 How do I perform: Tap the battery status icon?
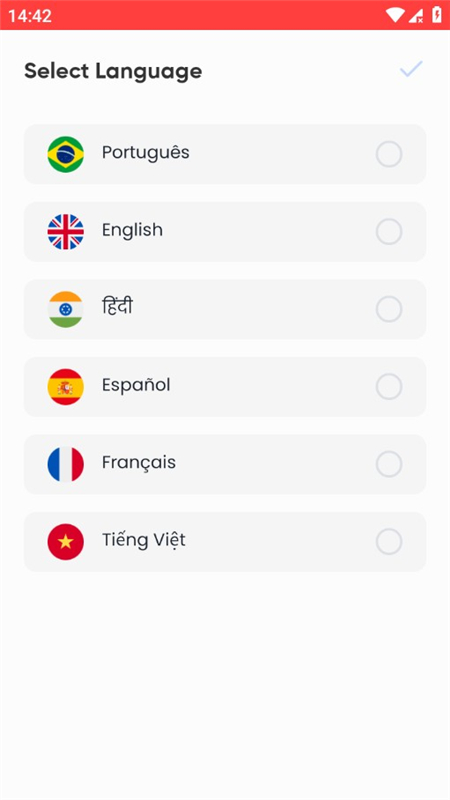pyautogui.click(x=437, y=15)
